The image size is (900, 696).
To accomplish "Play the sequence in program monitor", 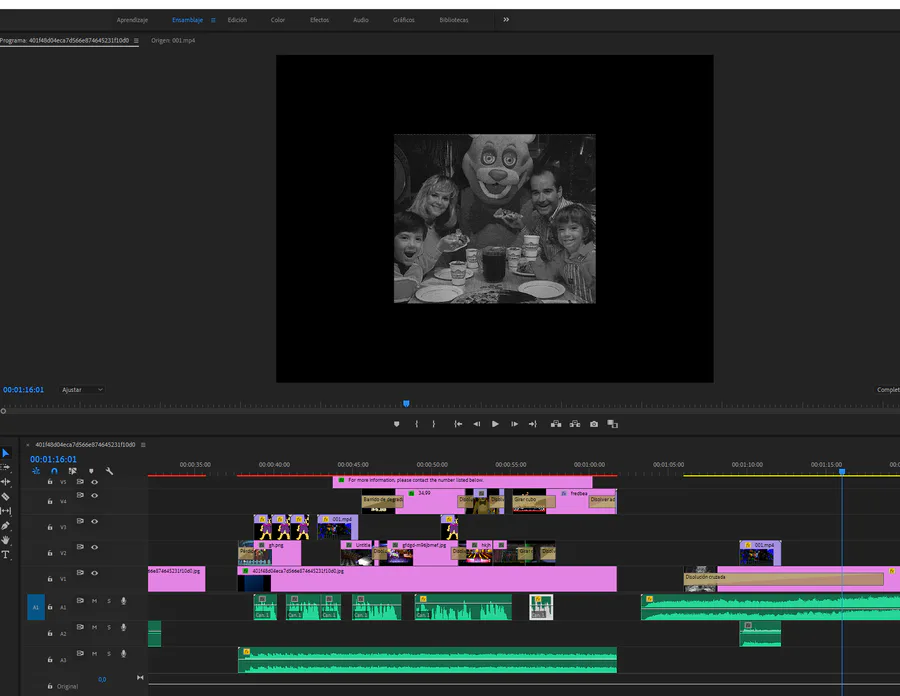I will click(x=495, y=424).
